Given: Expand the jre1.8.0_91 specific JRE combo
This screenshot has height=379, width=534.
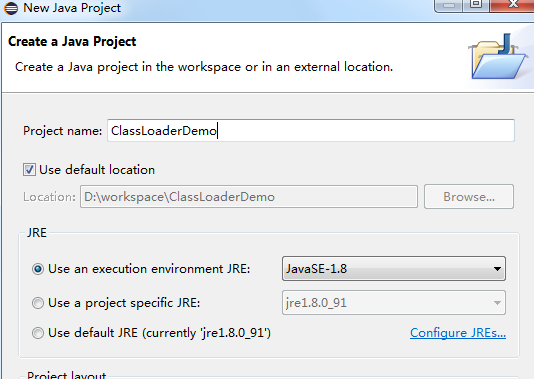Looking at the screenshot, I should [x=394, y=303].
